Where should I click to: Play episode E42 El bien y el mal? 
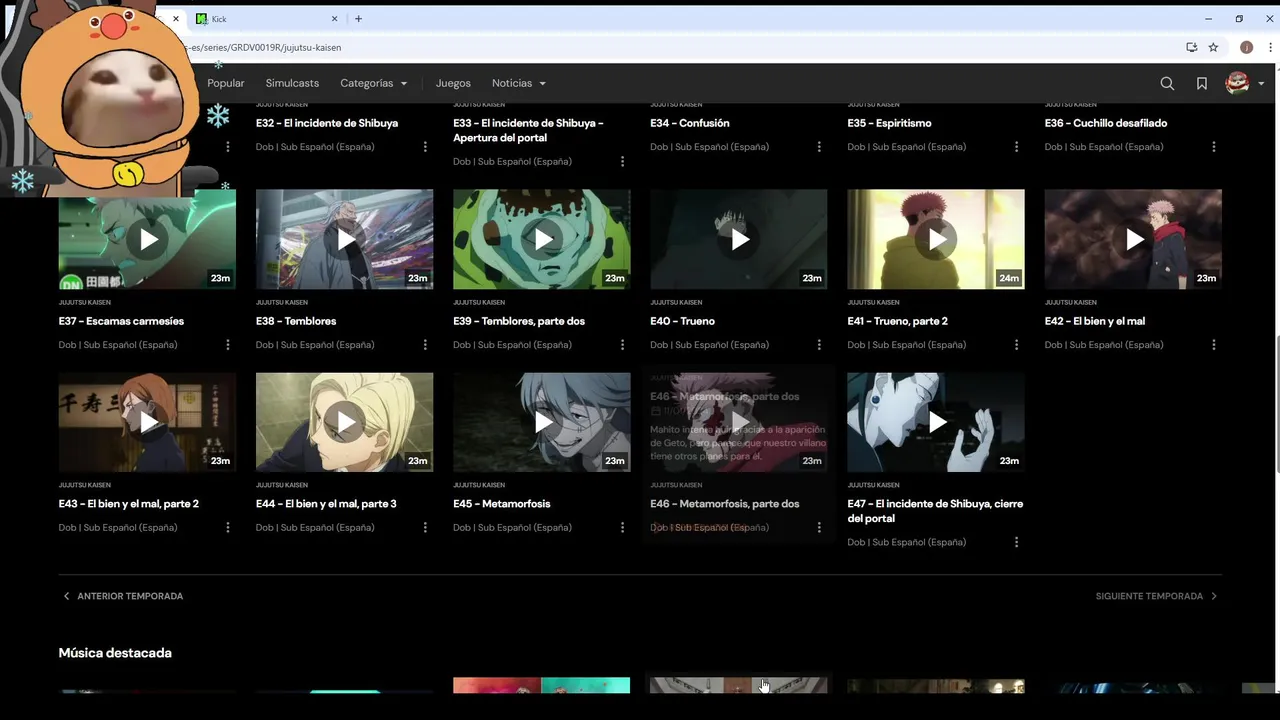(1133, 239)
